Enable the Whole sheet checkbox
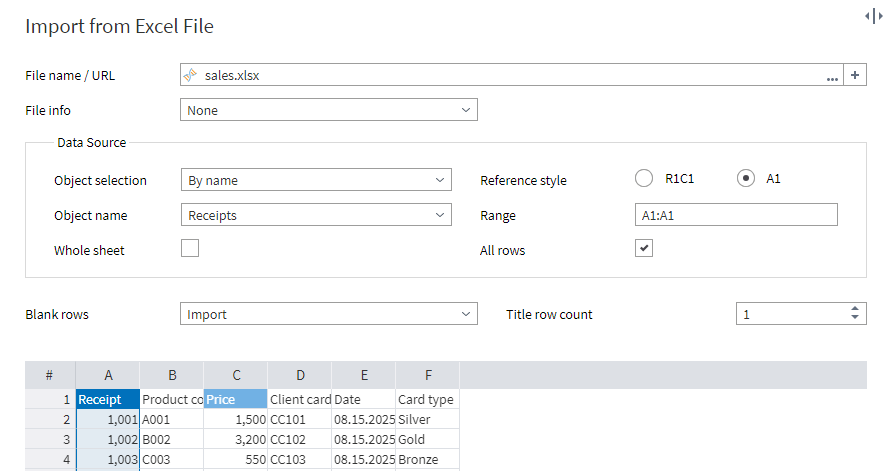The height and width of the screenshot is (471, 890). (x=190, y=249)
